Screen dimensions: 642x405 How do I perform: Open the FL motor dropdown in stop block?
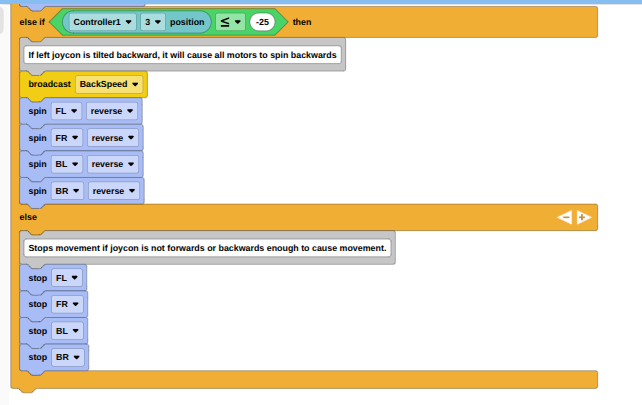[x=67, y=278]
